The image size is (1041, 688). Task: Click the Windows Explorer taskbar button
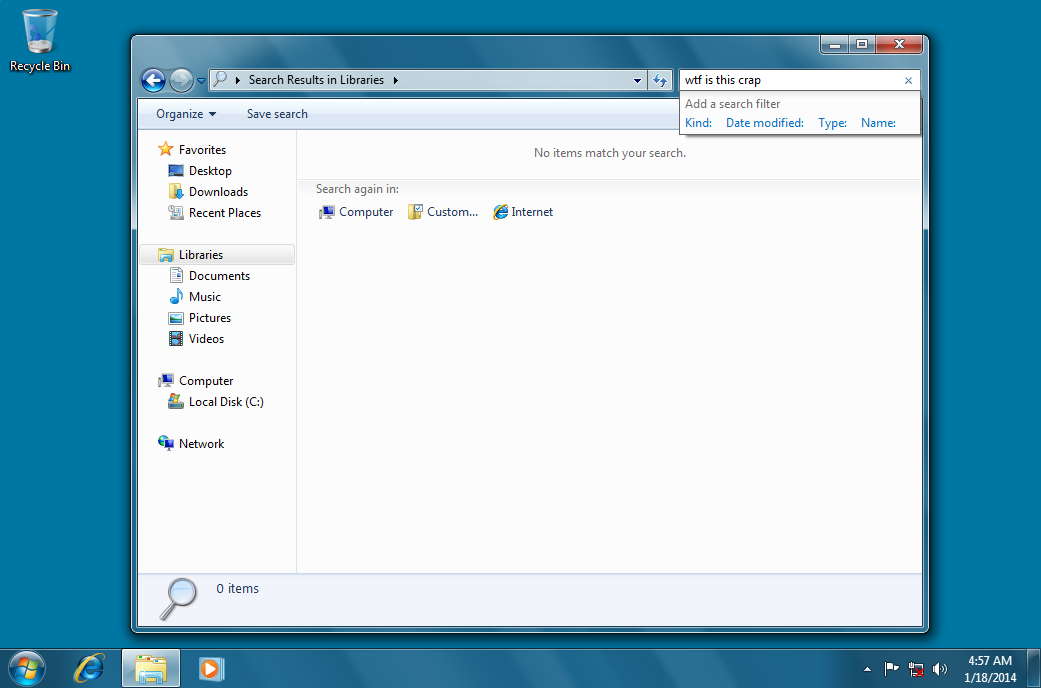coord(151,668)
